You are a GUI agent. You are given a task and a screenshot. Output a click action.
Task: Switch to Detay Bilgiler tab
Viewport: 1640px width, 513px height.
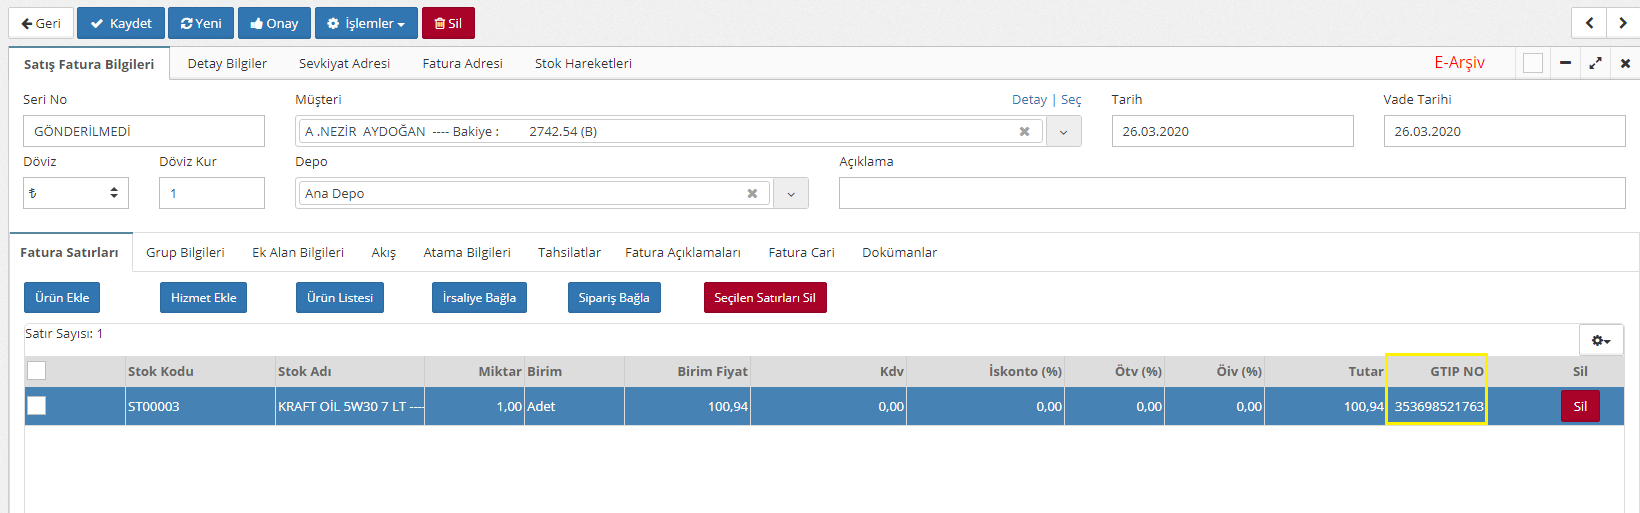pos(227,63)
